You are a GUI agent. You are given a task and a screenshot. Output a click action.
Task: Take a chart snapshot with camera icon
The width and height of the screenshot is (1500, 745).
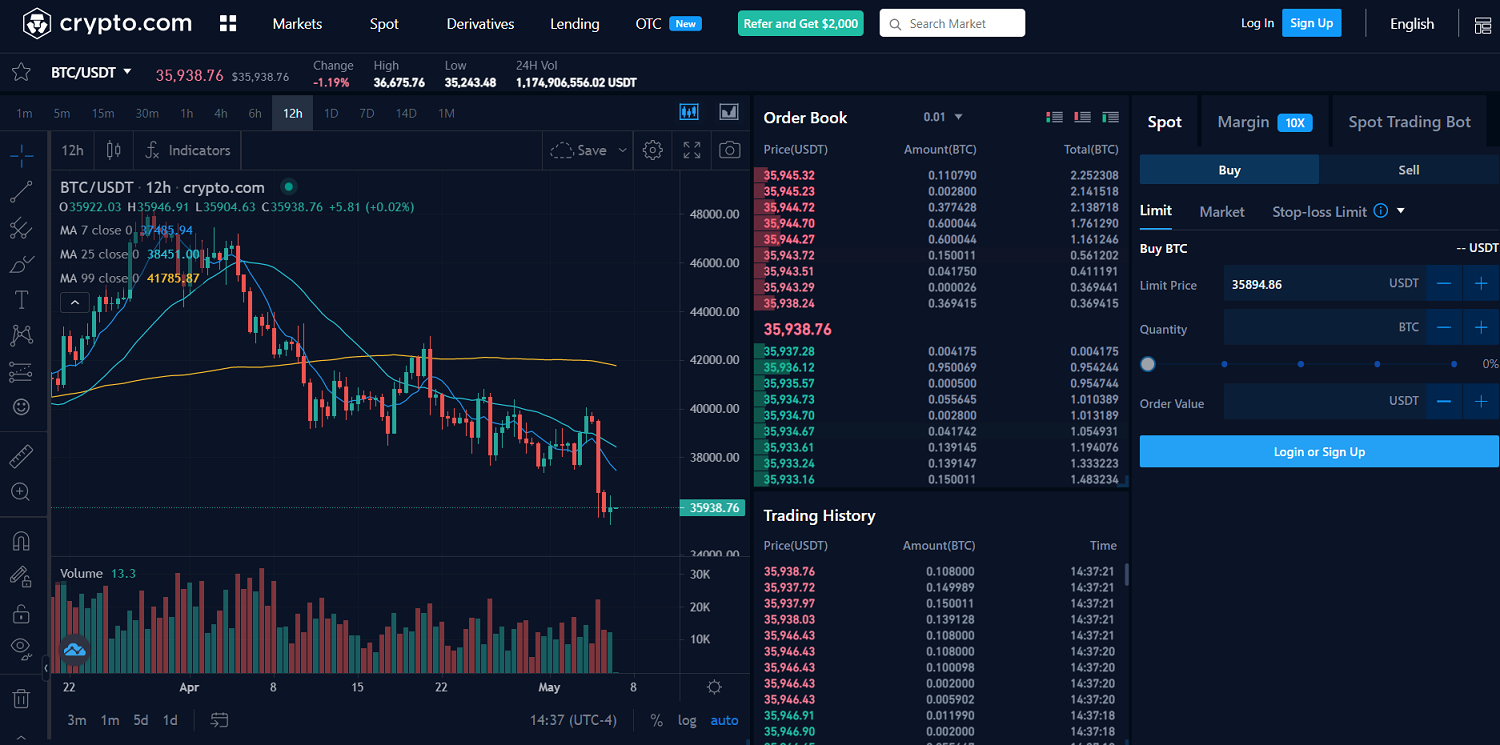(730, 150)
